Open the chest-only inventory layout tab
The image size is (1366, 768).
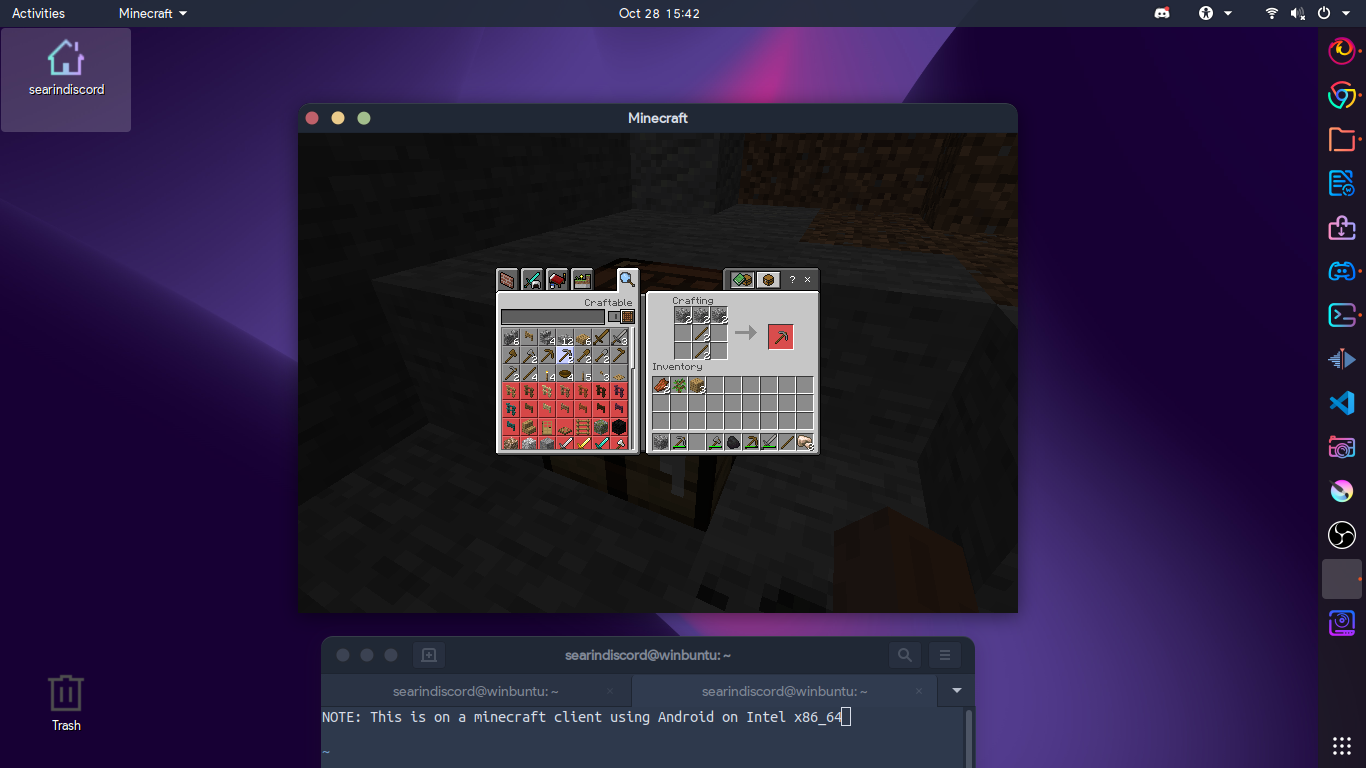(x=768, y=279)
